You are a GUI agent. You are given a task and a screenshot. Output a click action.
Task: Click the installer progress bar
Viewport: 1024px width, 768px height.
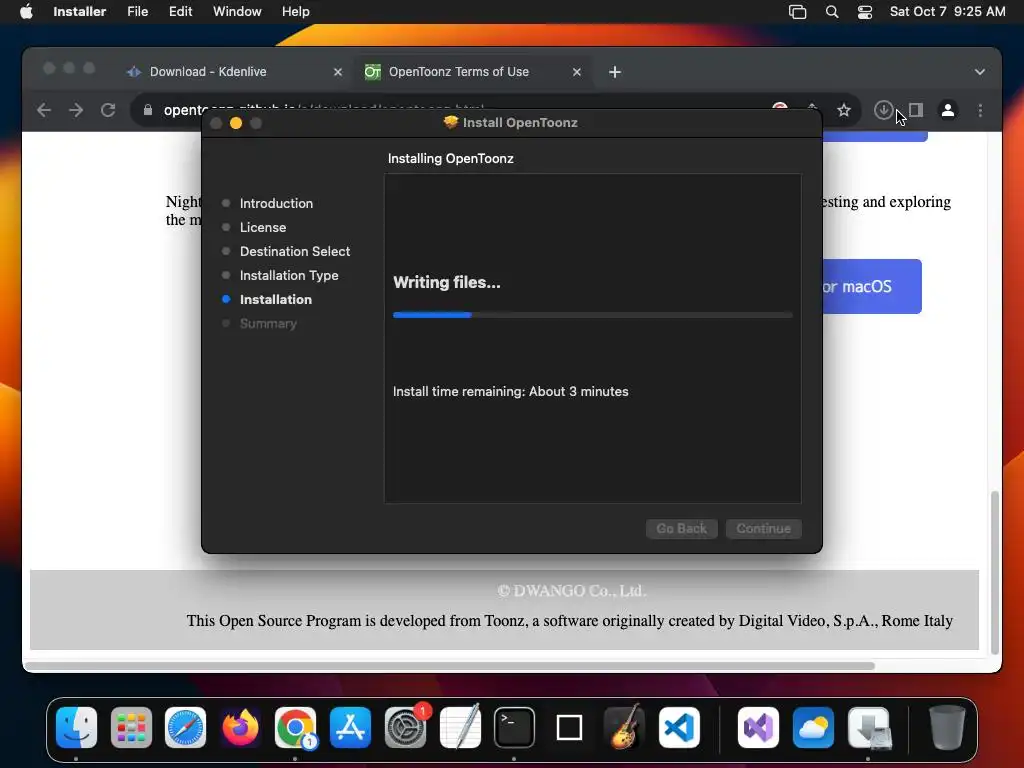pyautogui.click(x=592, y=315)
